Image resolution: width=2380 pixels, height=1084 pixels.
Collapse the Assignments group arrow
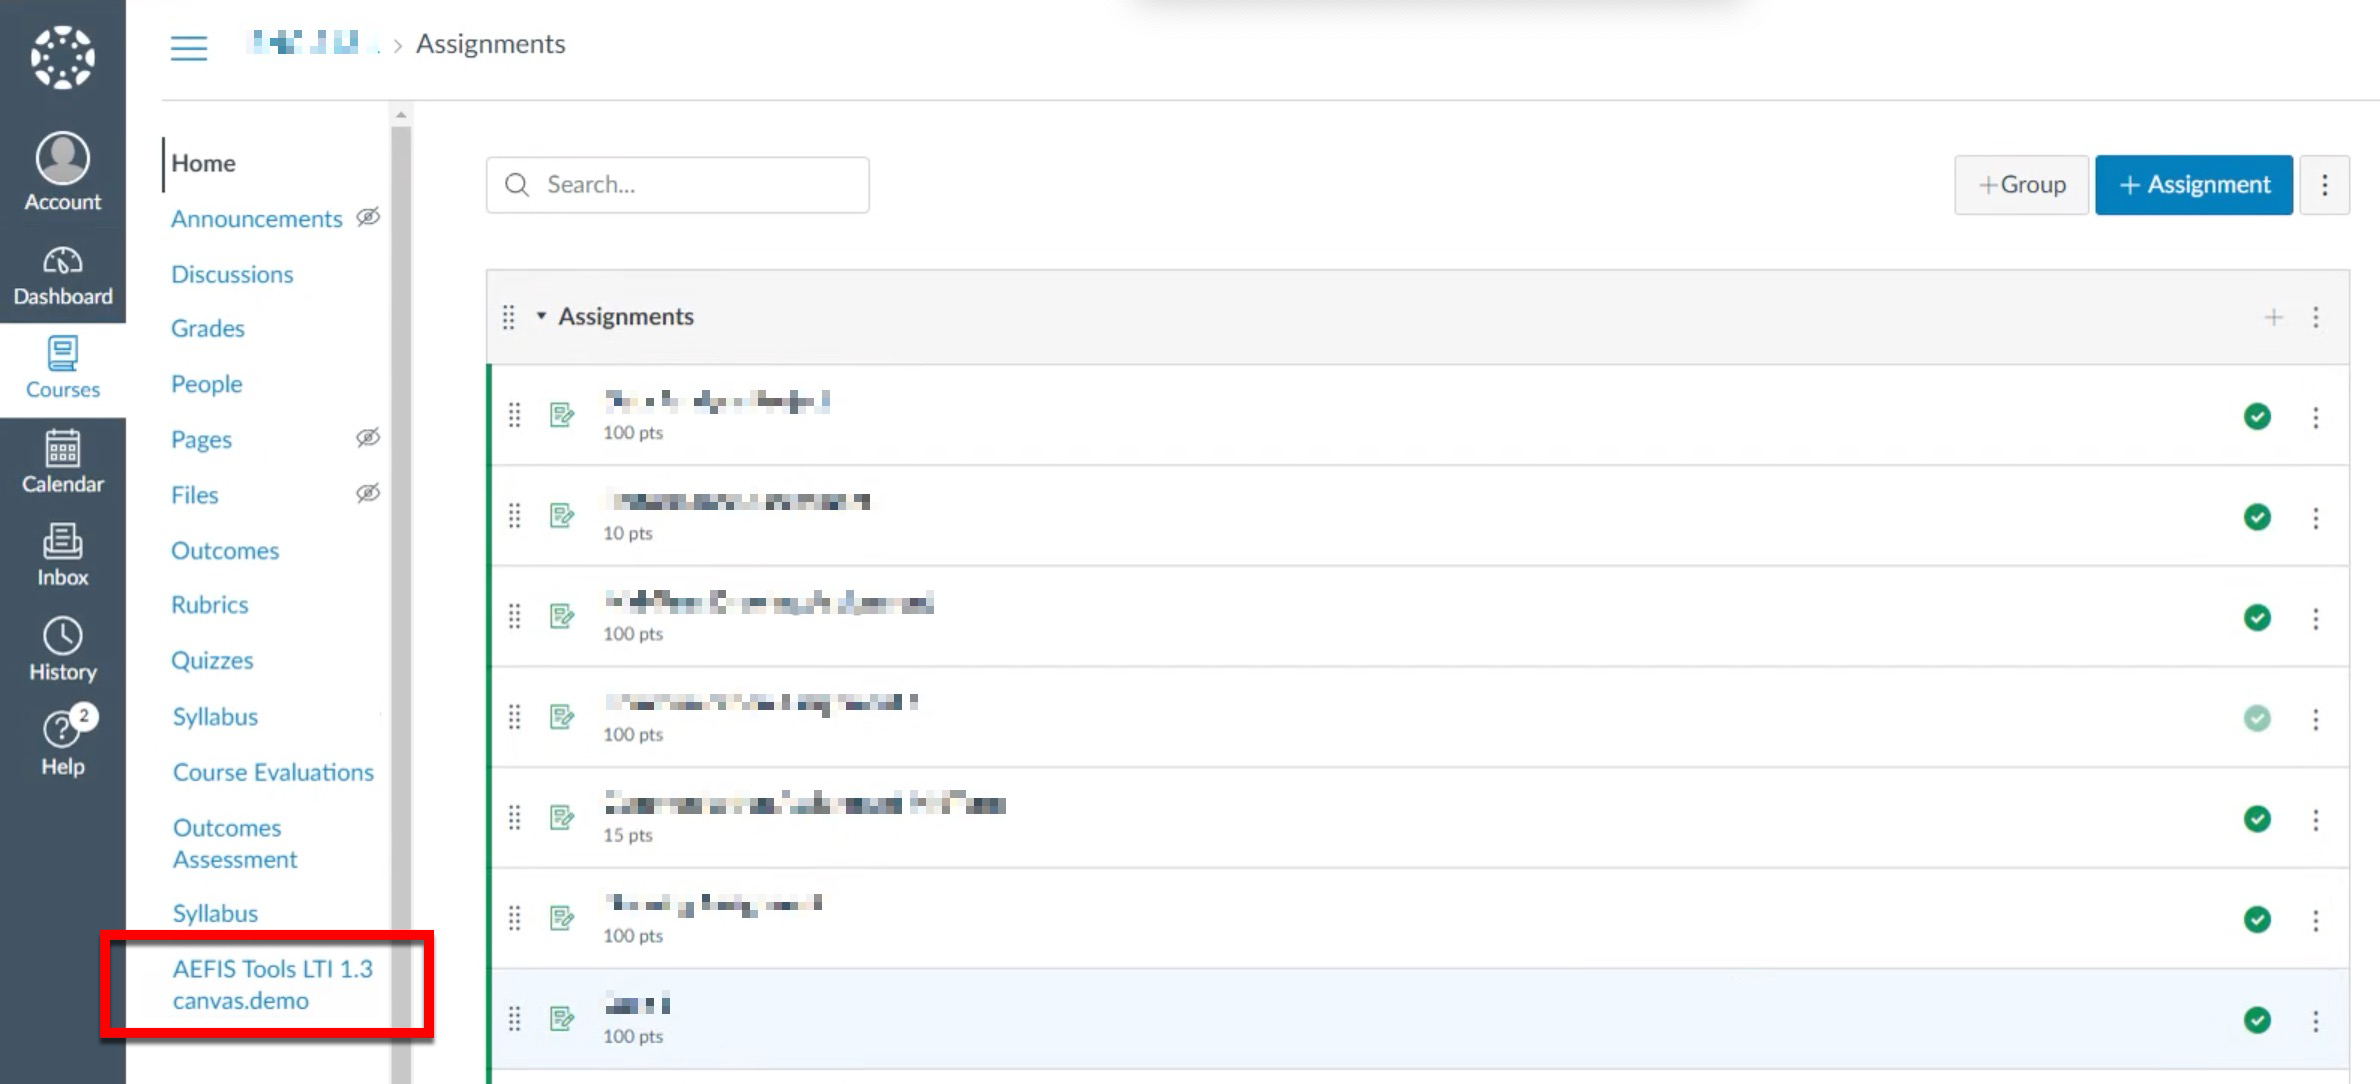pyautogui.click(x=541, y=316)
